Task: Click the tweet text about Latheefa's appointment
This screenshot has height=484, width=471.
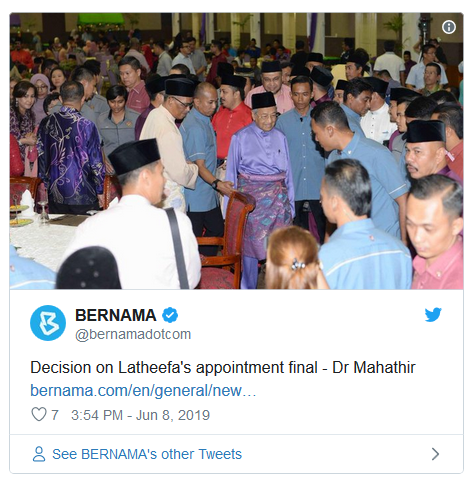Action: pos(223,368)
